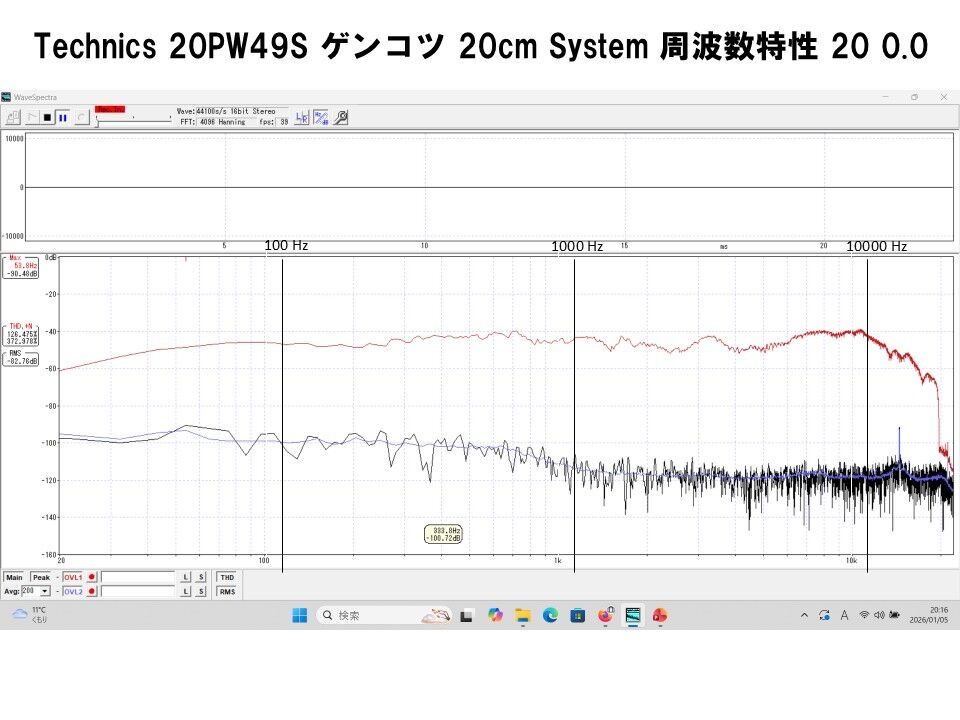Click the playback position slider
960x720 pixels.
tap(133, 119)
